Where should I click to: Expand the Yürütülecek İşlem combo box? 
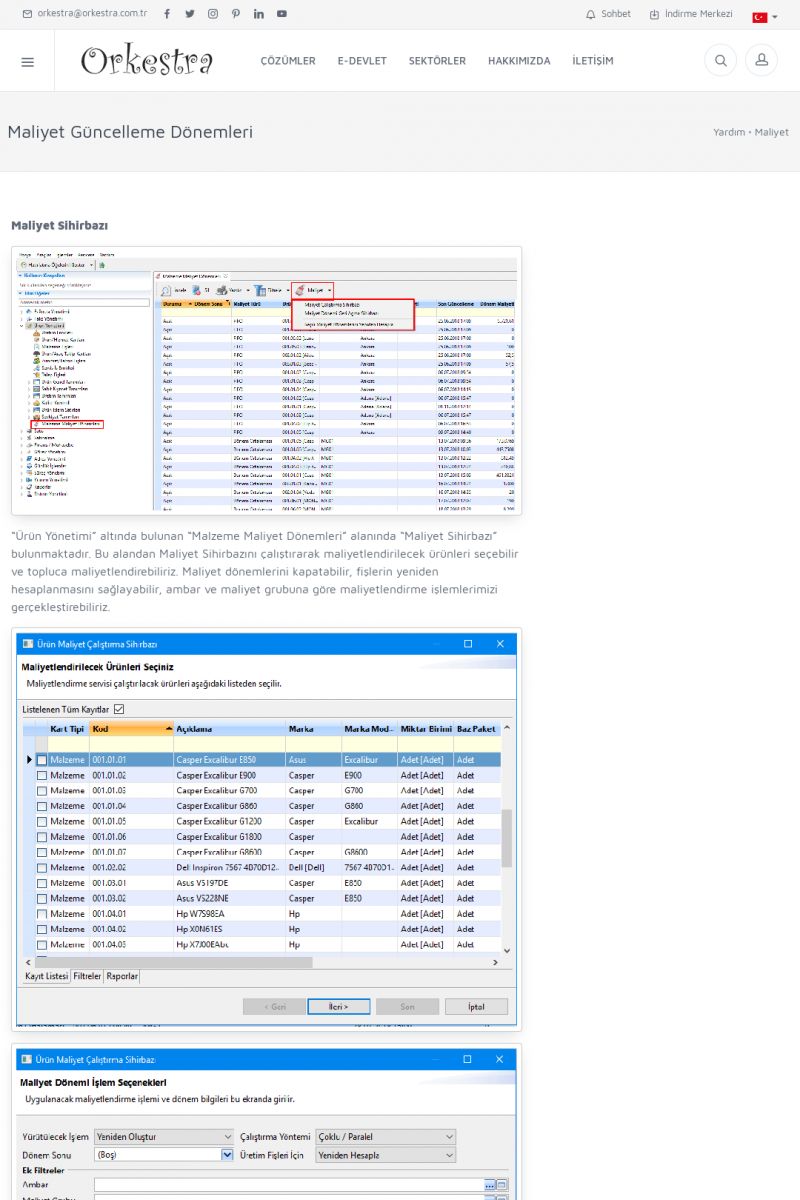click(x=163, y=1137)
